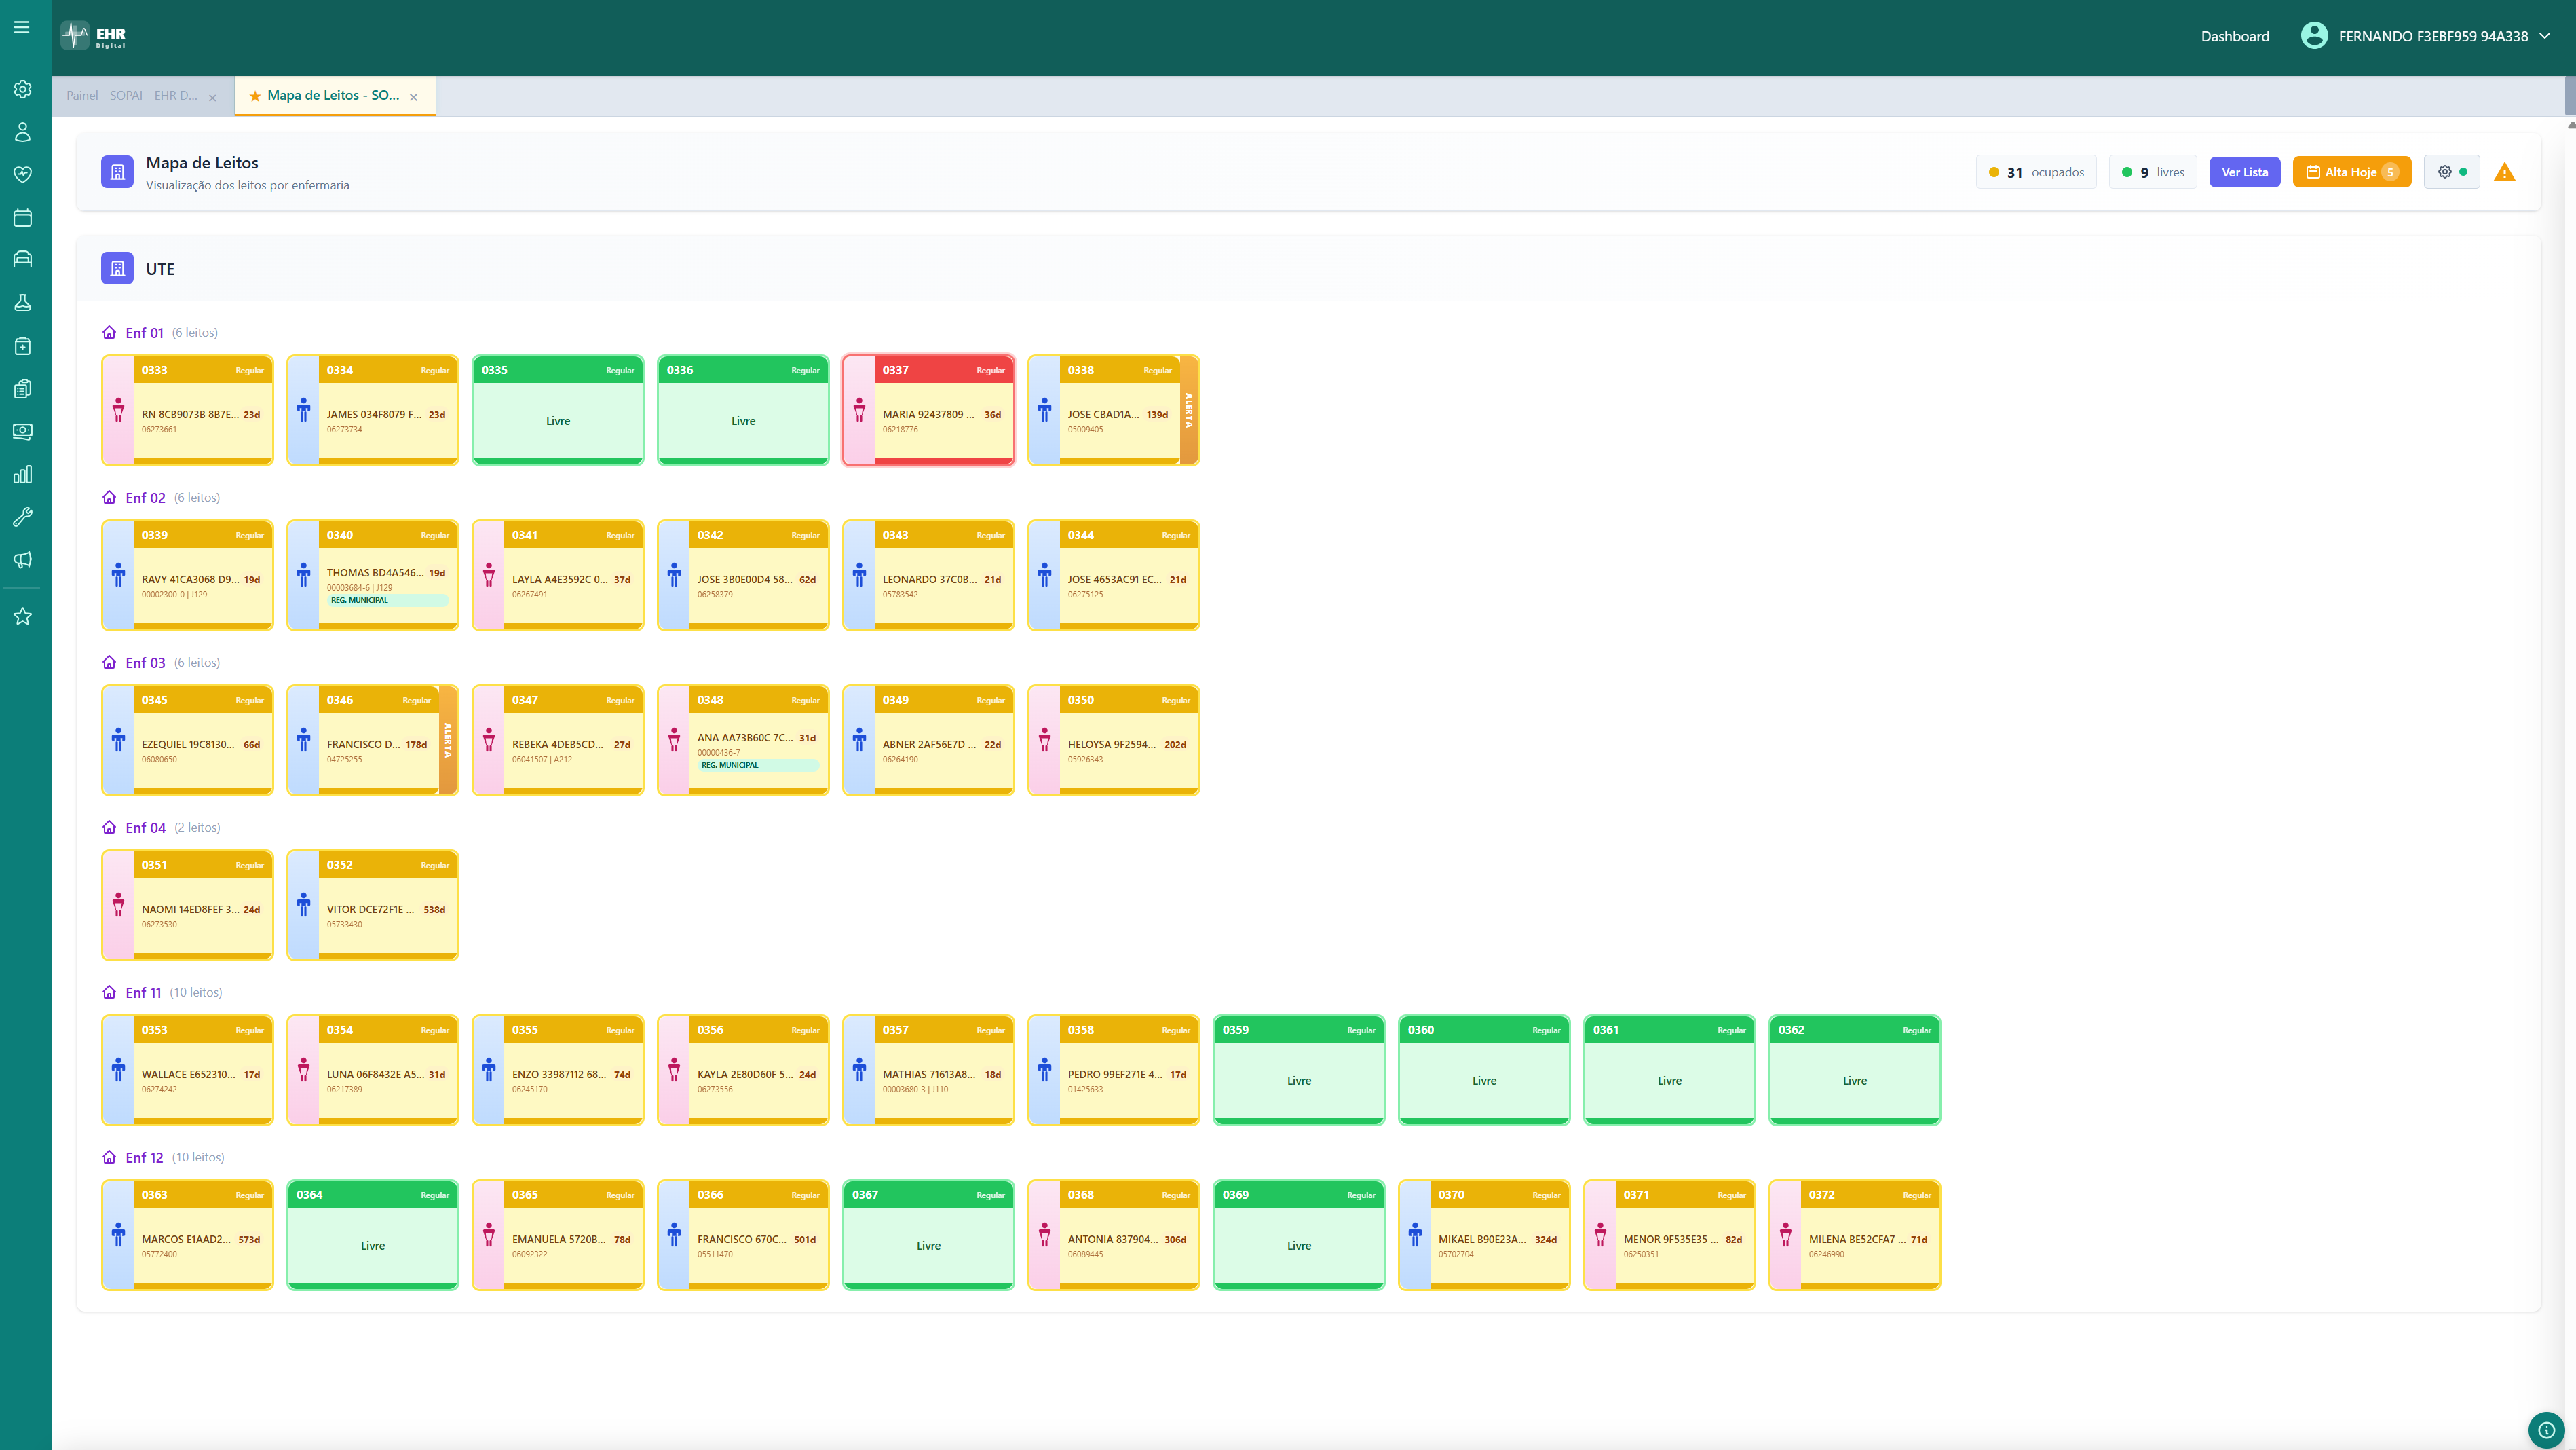2576x1450 pixels.
Task: Click the calendar icon in sidebar
Action: [23, 218]
